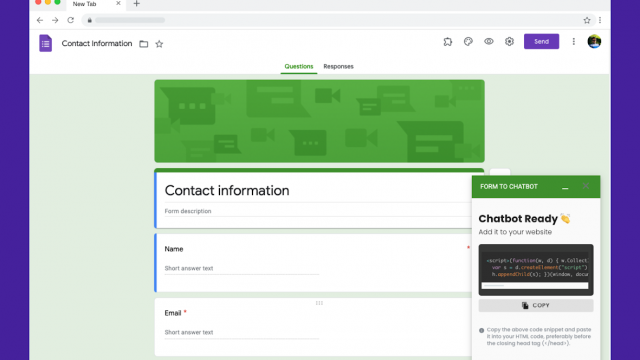Open the more options menu beside Send

click(x=573, y=42)
